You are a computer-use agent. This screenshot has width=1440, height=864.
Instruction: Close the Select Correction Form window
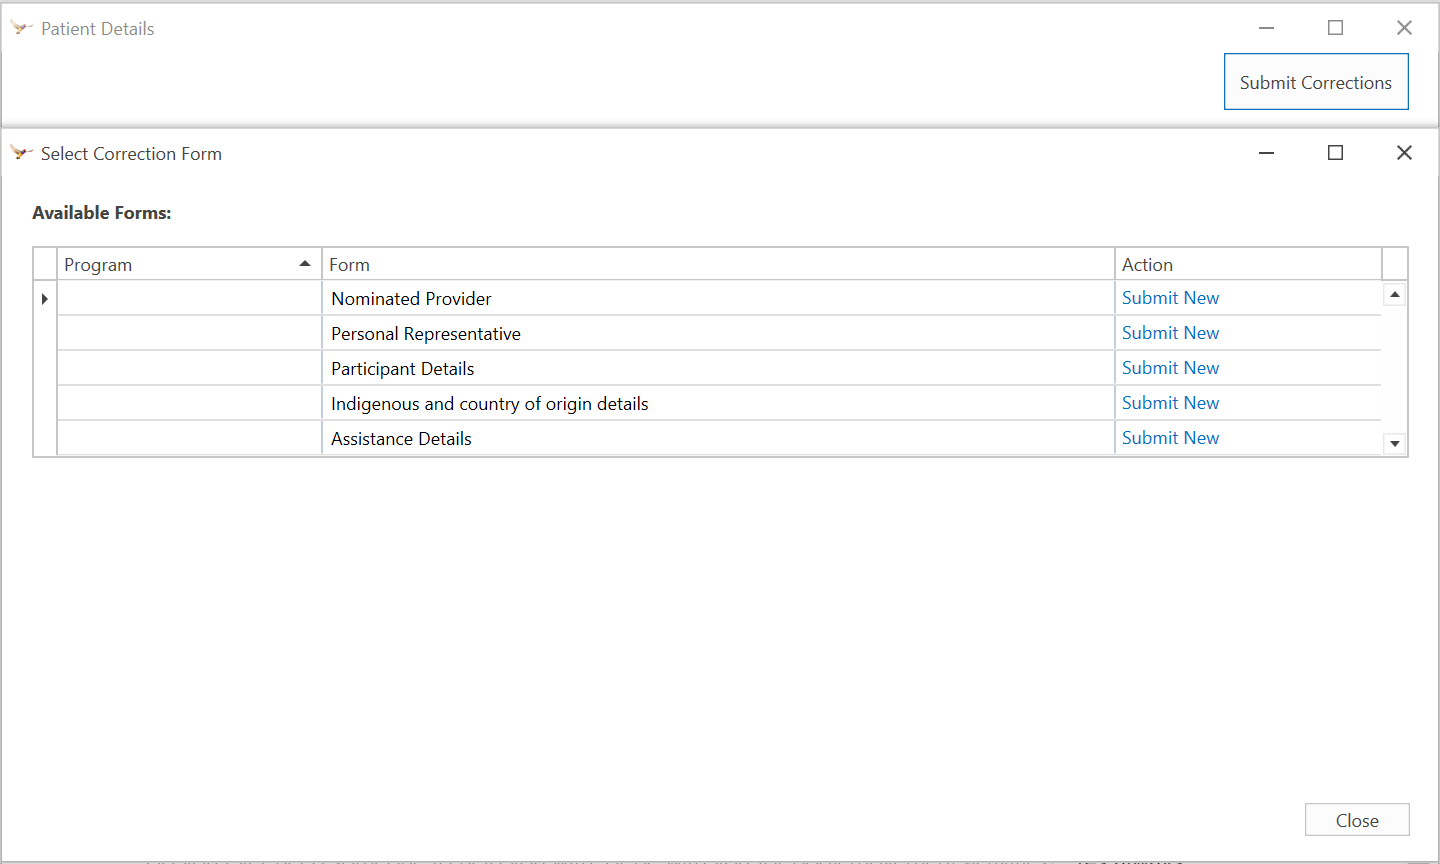pos(1404,153)
